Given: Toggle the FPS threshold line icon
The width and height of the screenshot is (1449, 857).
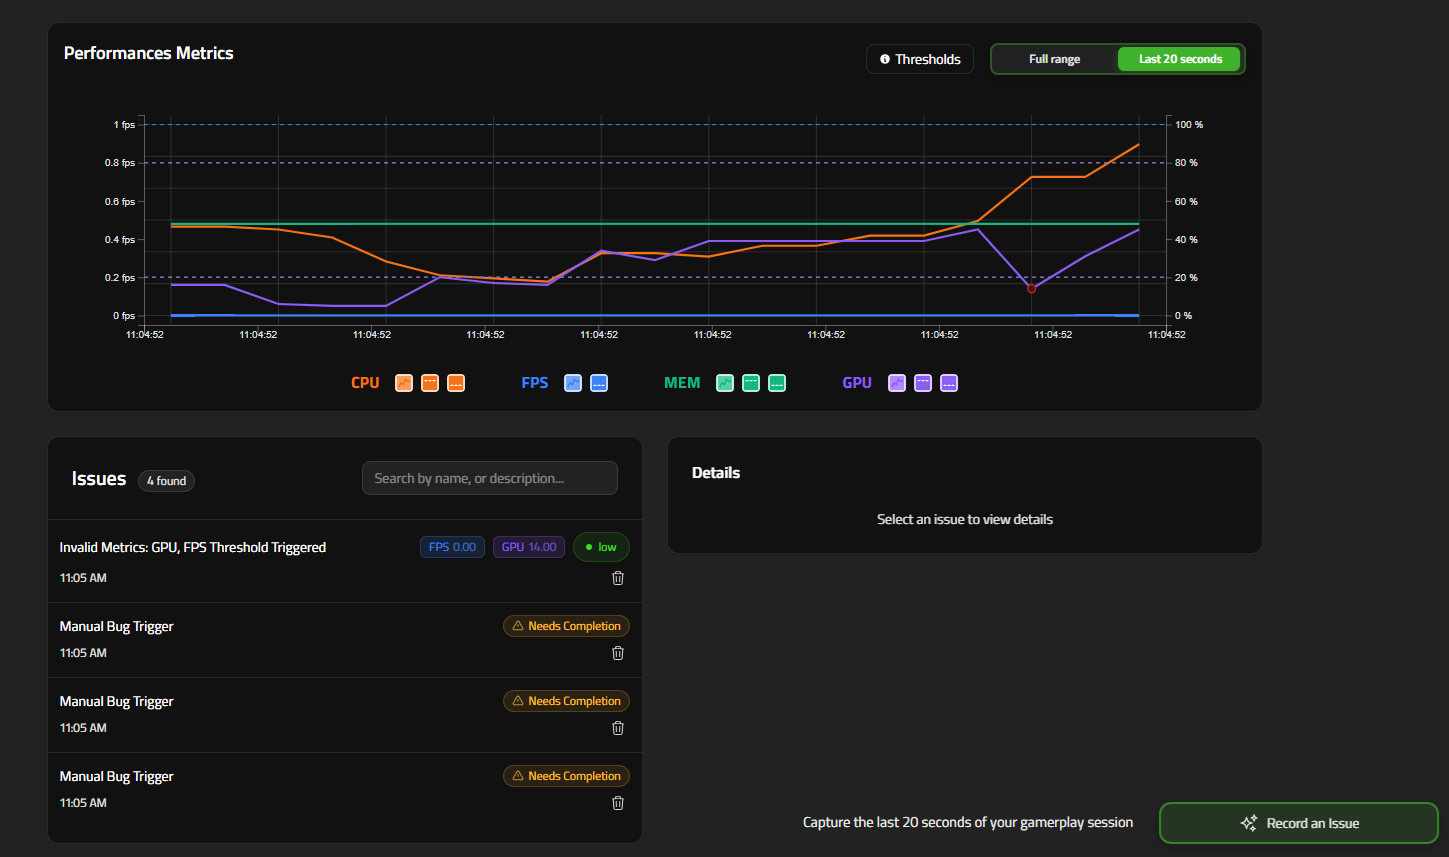Looking at the screenshot, I should click(599, 383).
